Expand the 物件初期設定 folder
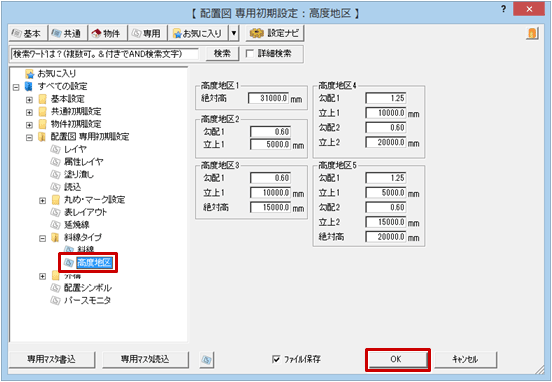This screenshot has height=382, width=552. tap(30, 125)
